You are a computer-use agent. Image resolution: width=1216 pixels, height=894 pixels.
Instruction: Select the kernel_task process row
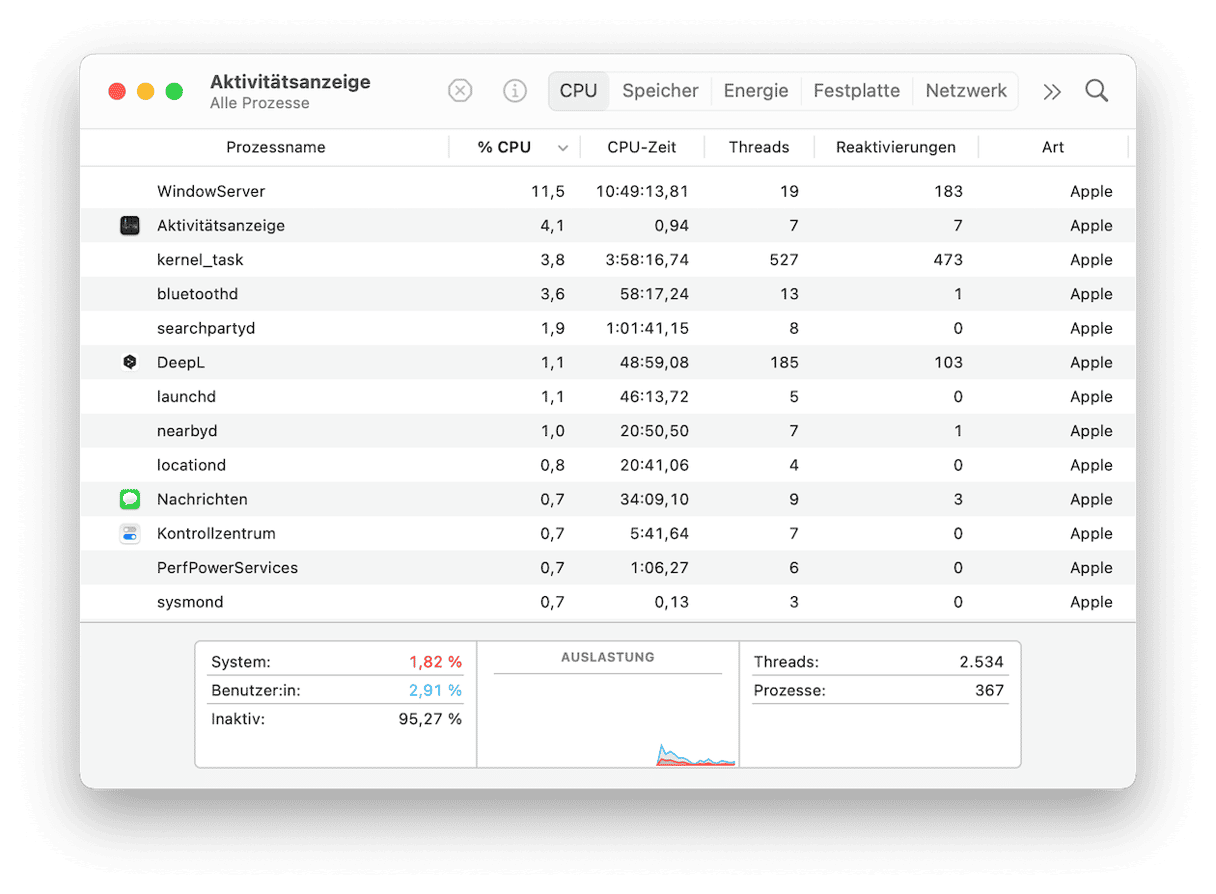click(608, 260)
